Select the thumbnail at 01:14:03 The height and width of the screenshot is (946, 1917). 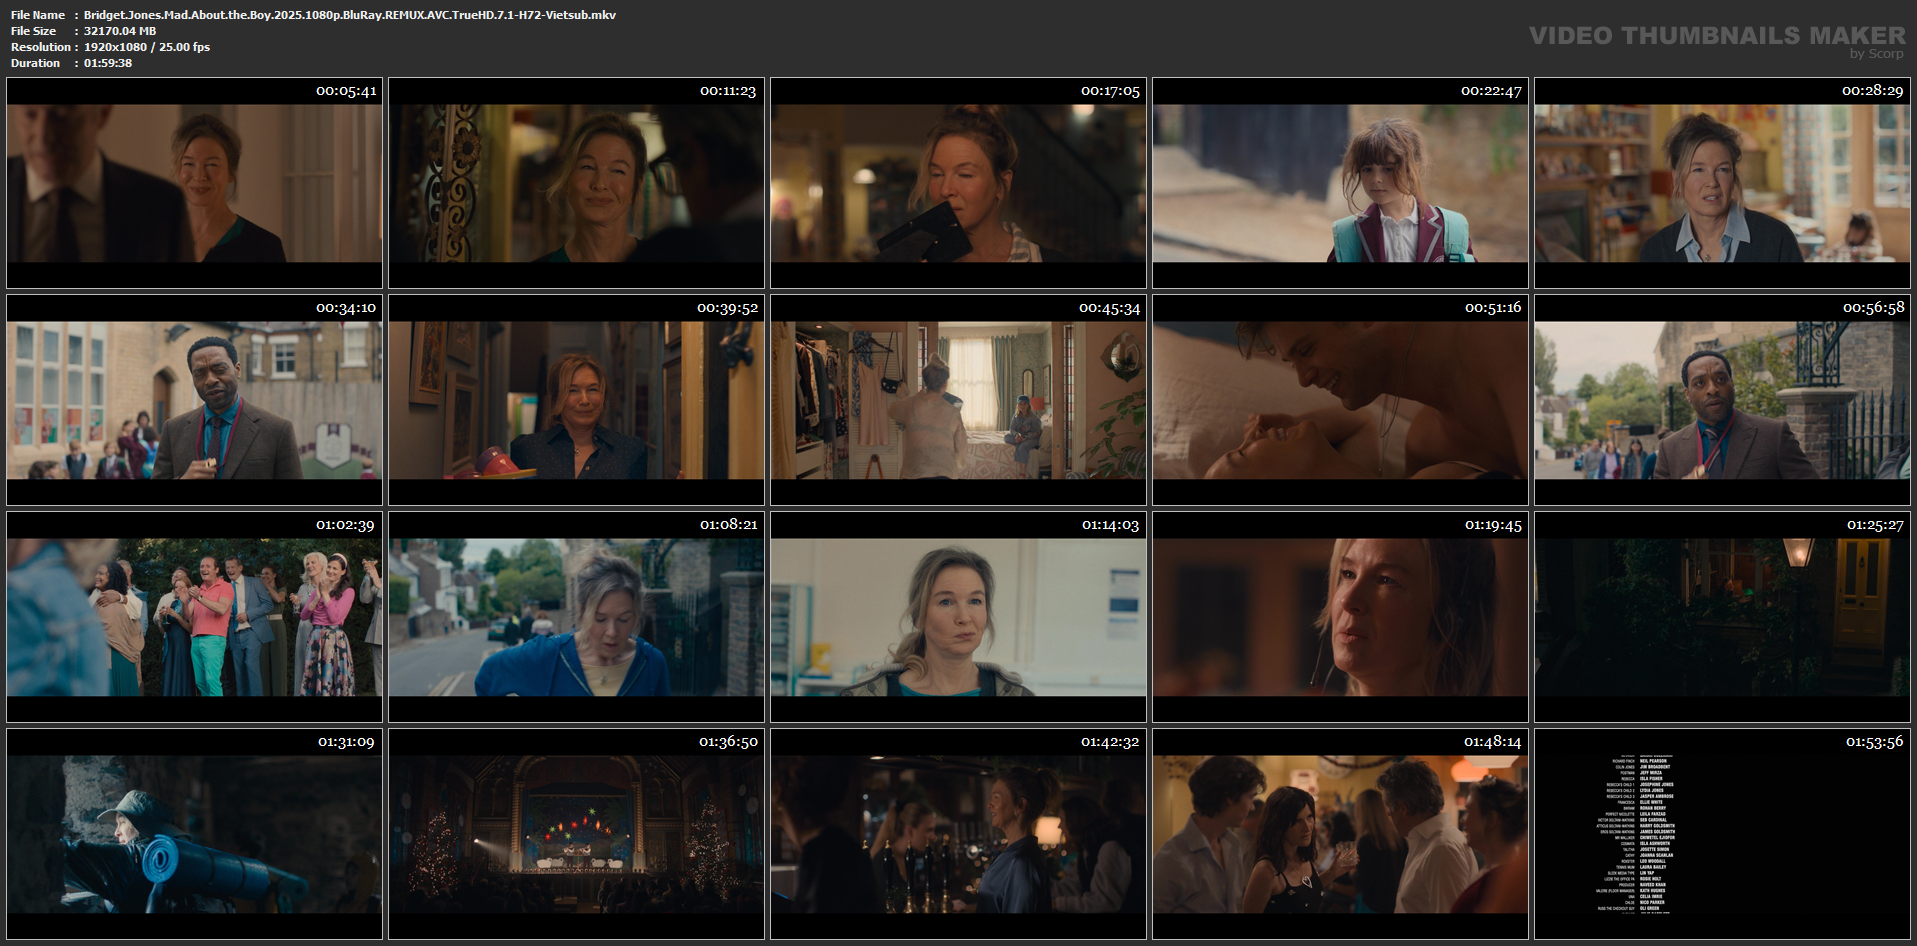pos(958,617)
